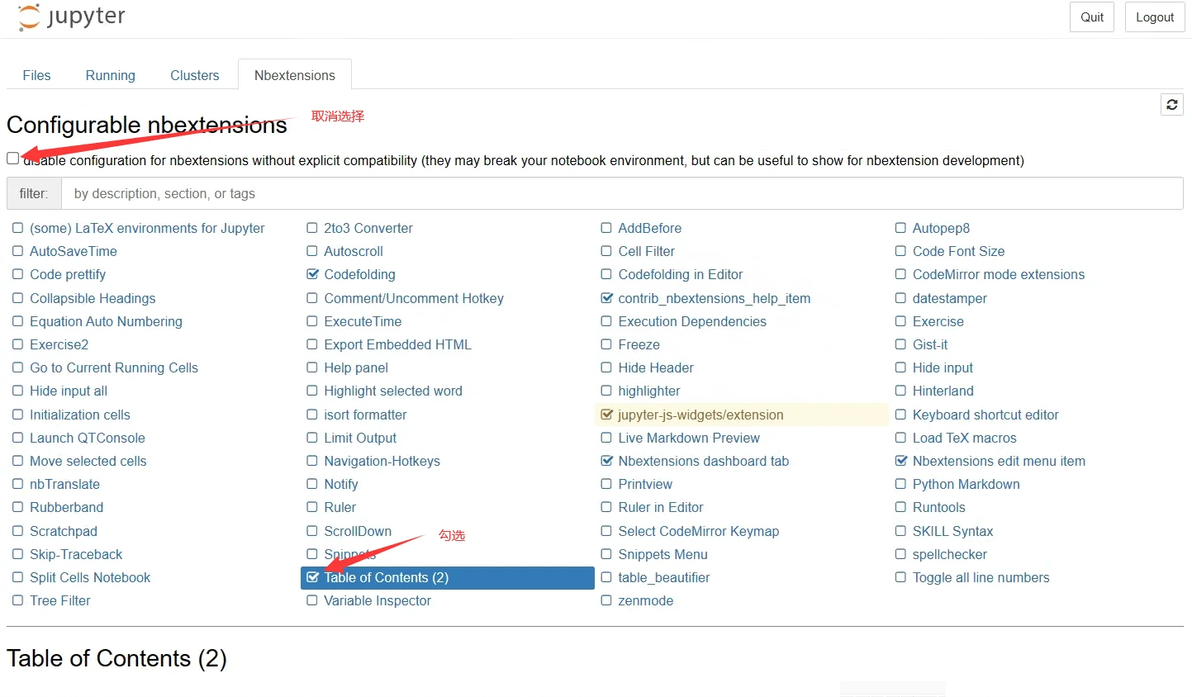Uncheck the Nbextensions dashboard tab checkbox
This screenshot has width=1192, height=697.
pyautogui.click(x=607, y=461)
